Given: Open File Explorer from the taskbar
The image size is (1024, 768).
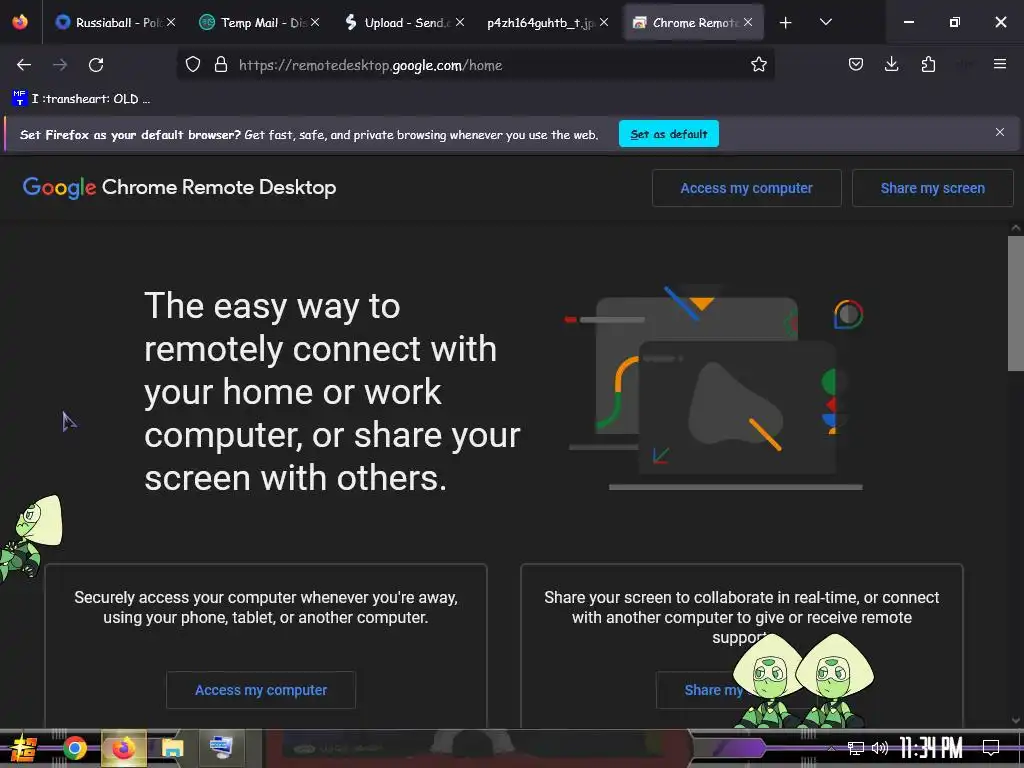Looking at the screenshot, I should coord(172,748).
